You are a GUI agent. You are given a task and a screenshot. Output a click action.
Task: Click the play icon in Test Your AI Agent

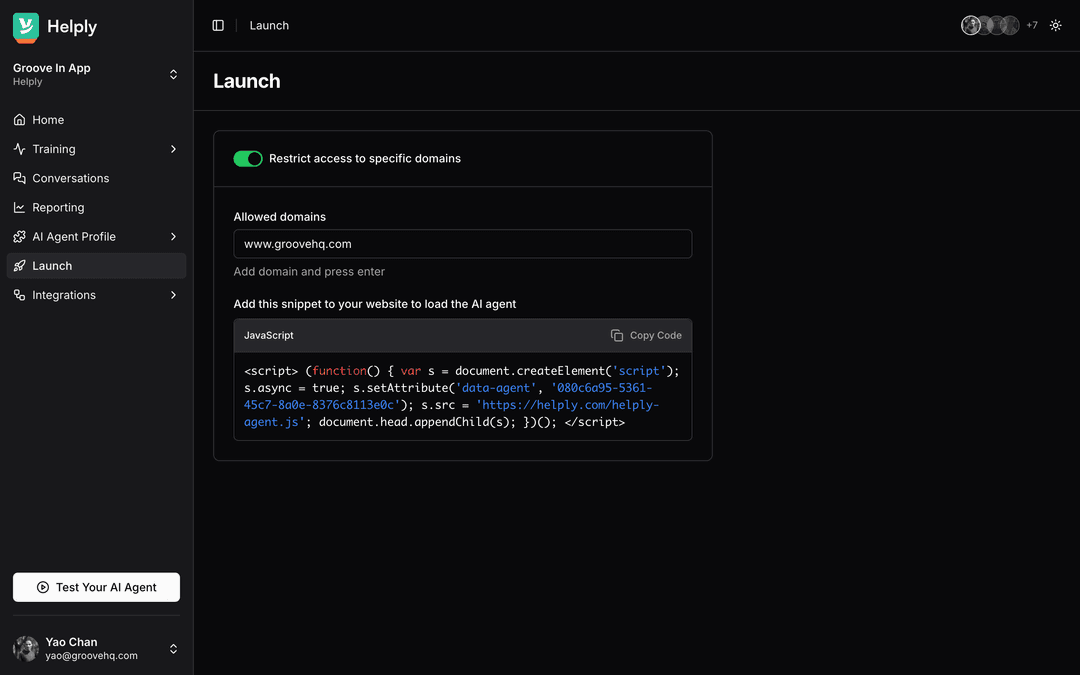[x=43, y=588]
